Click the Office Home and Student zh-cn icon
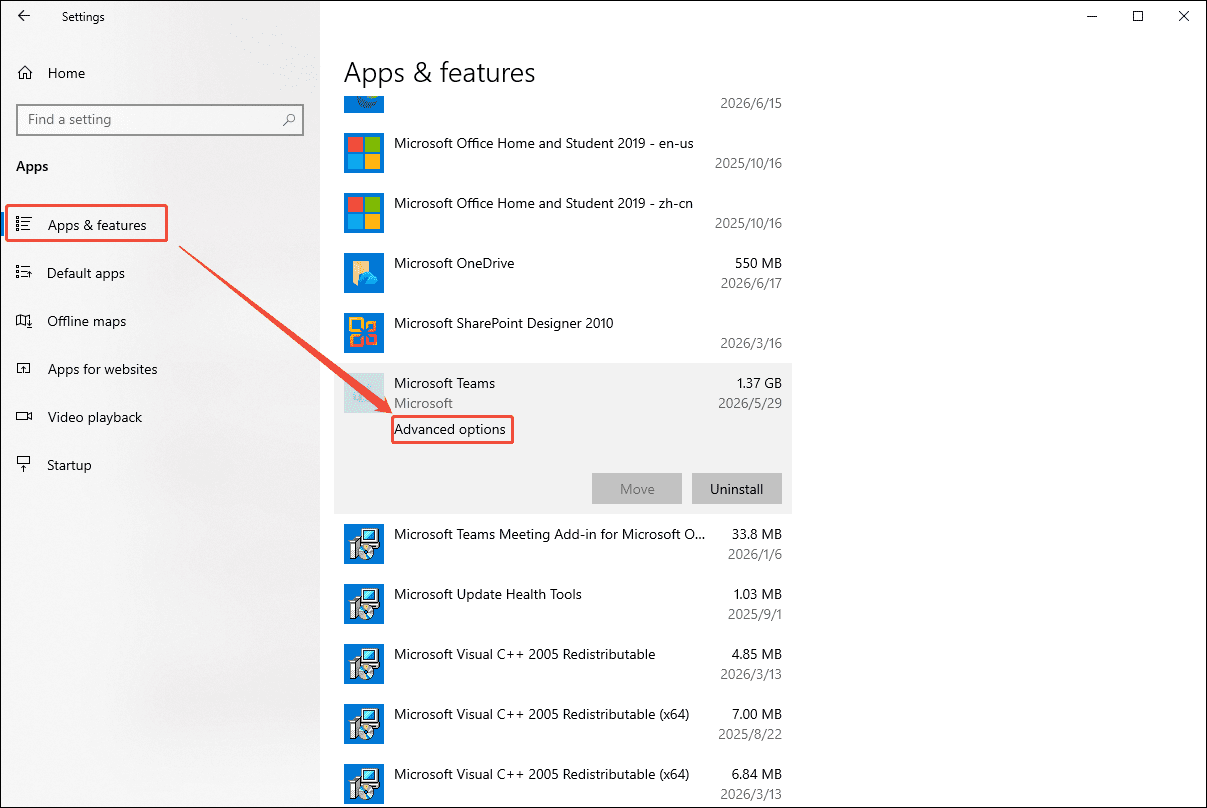The image size is (1207, 808). coord(364,213)
